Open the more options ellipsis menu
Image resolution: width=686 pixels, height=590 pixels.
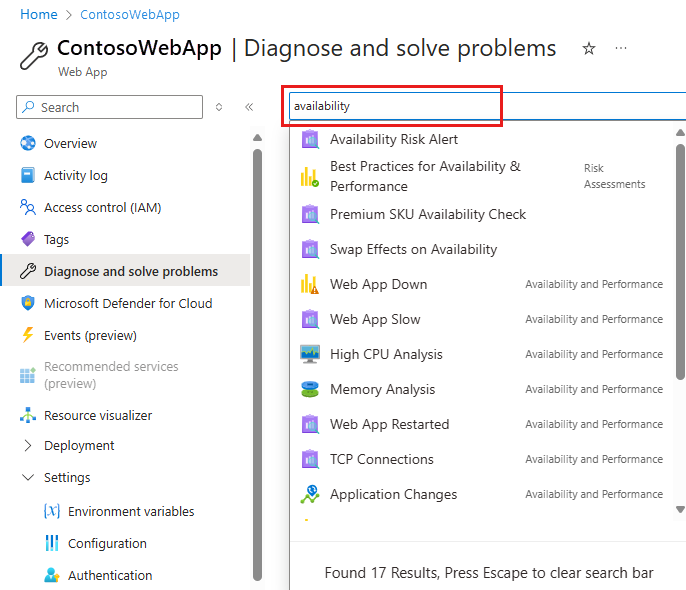coord(621,48)
